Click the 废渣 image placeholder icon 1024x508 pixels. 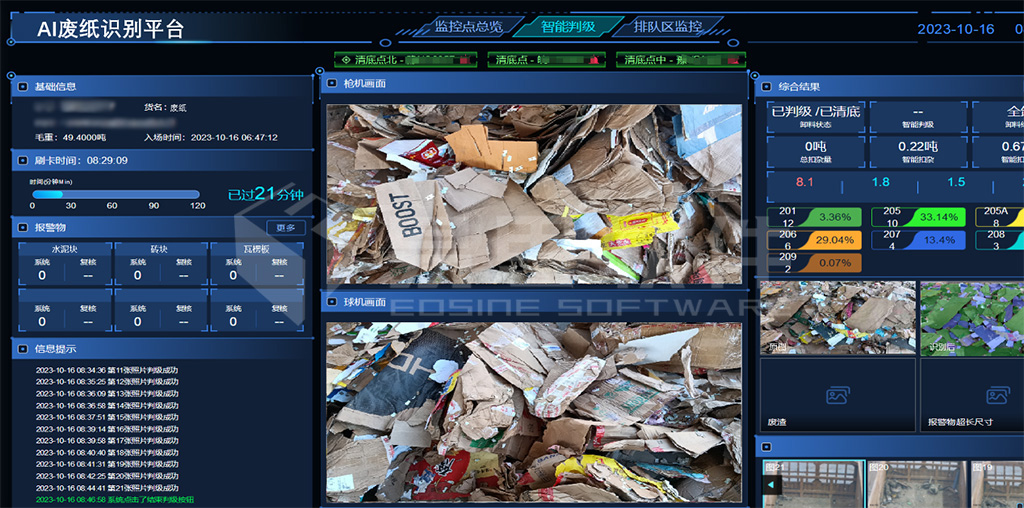pos(837,396)
